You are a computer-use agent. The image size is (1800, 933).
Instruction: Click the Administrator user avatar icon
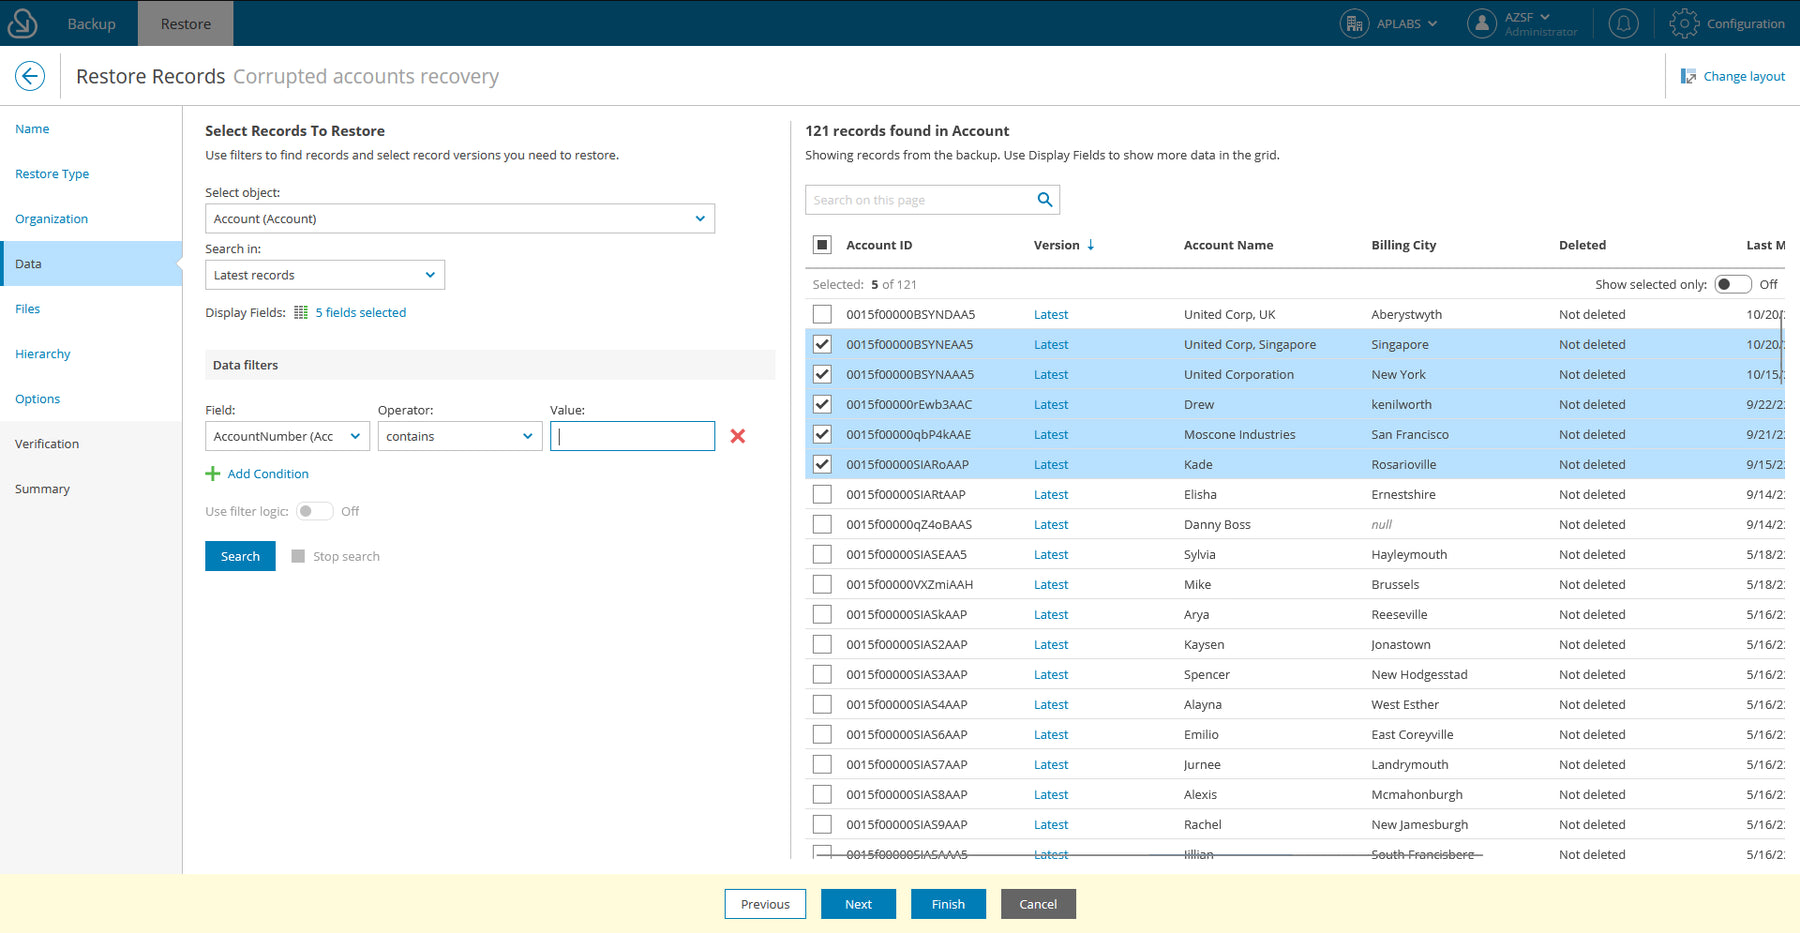click(1481, 23)
